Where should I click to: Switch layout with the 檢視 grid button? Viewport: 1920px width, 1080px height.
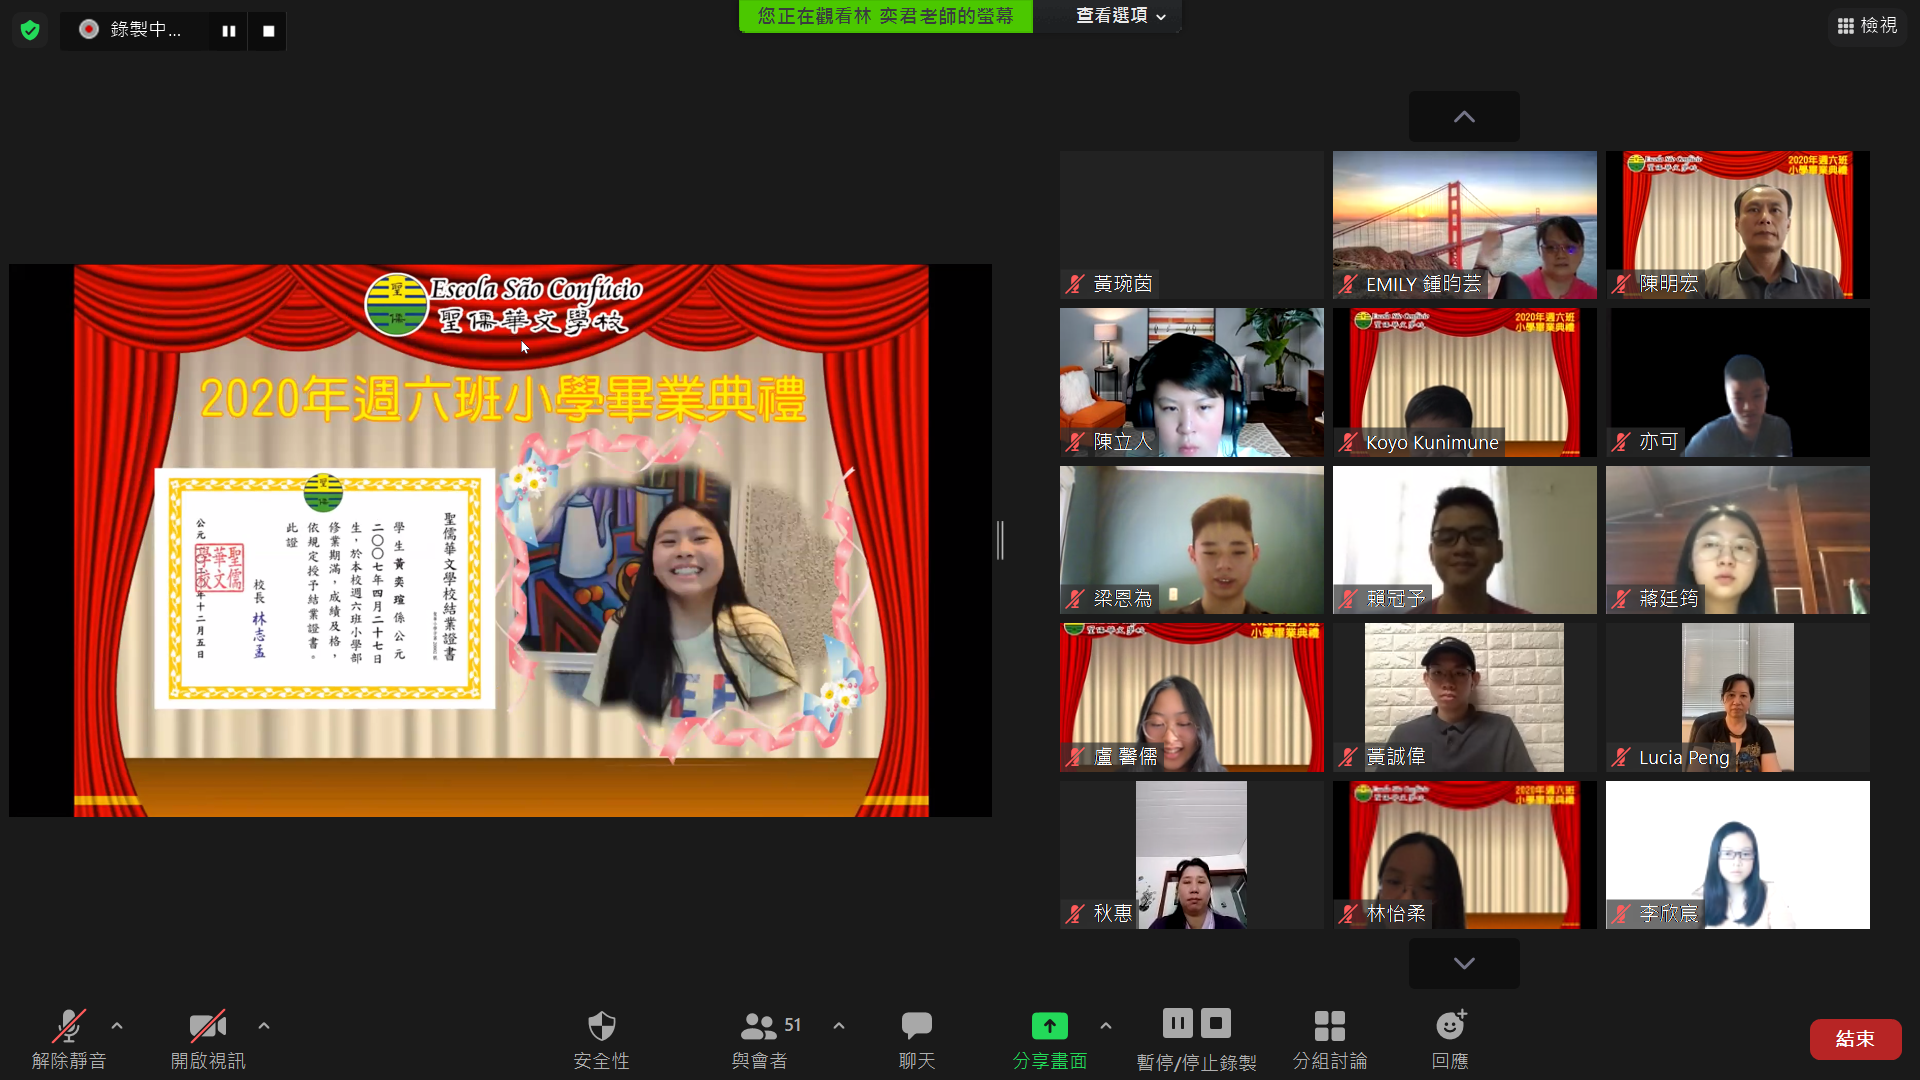(1867, 26)
